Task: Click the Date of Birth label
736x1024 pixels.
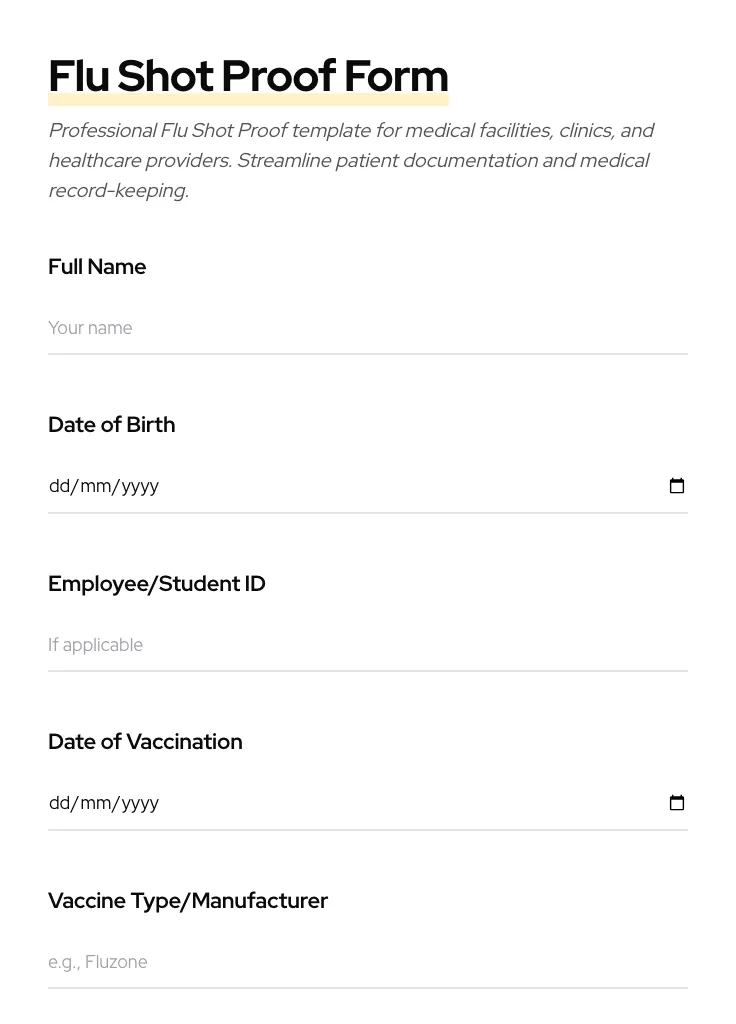Action: [111, 425]
